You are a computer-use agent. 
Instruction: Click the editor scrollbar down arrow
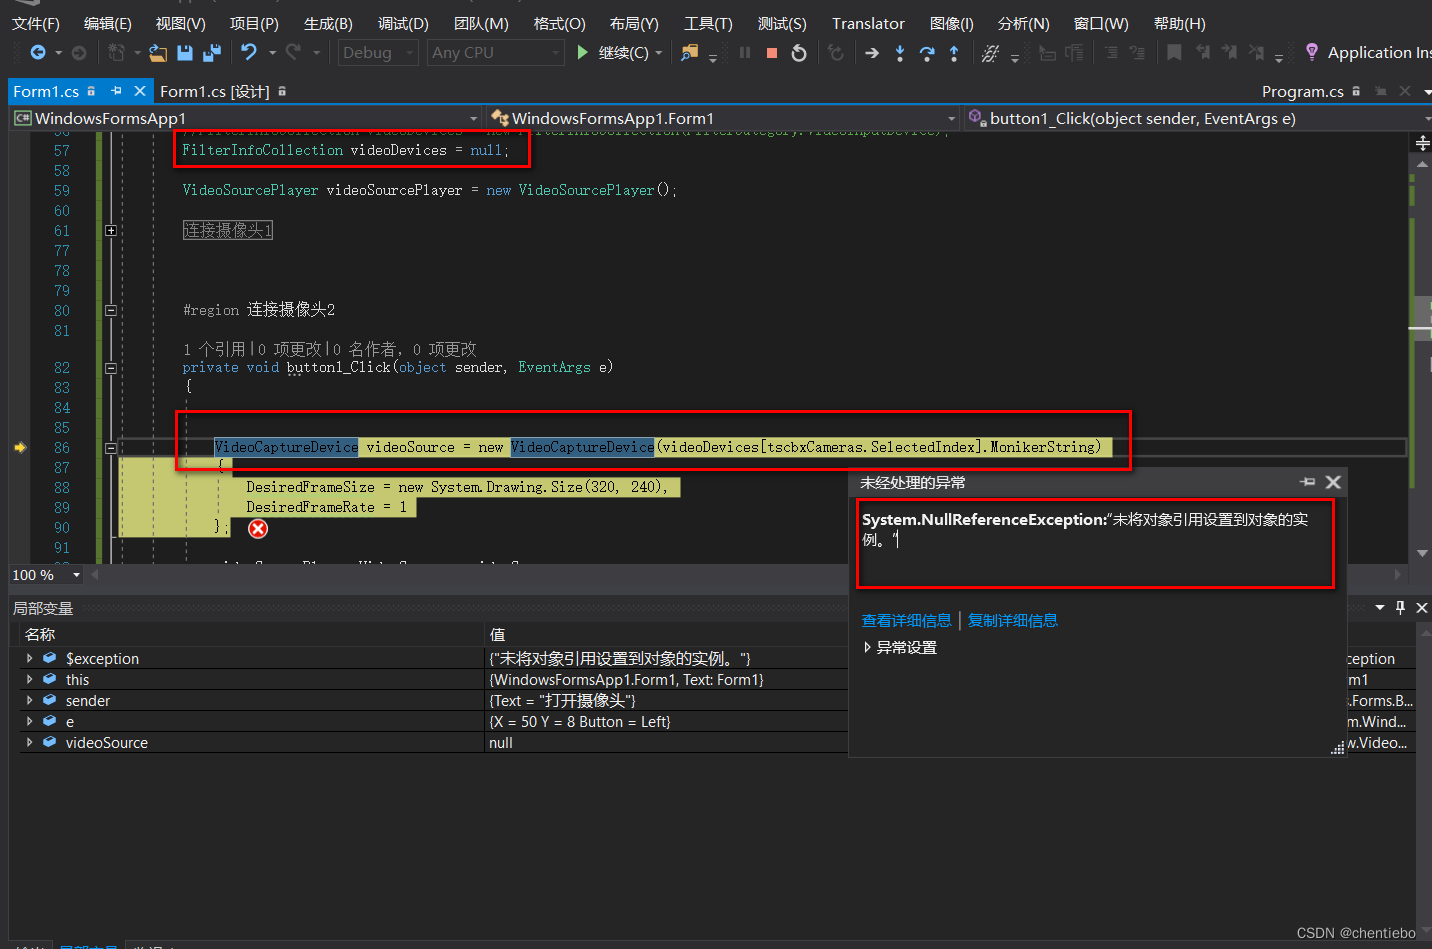pyautogui.click(x=1422, y=553)
